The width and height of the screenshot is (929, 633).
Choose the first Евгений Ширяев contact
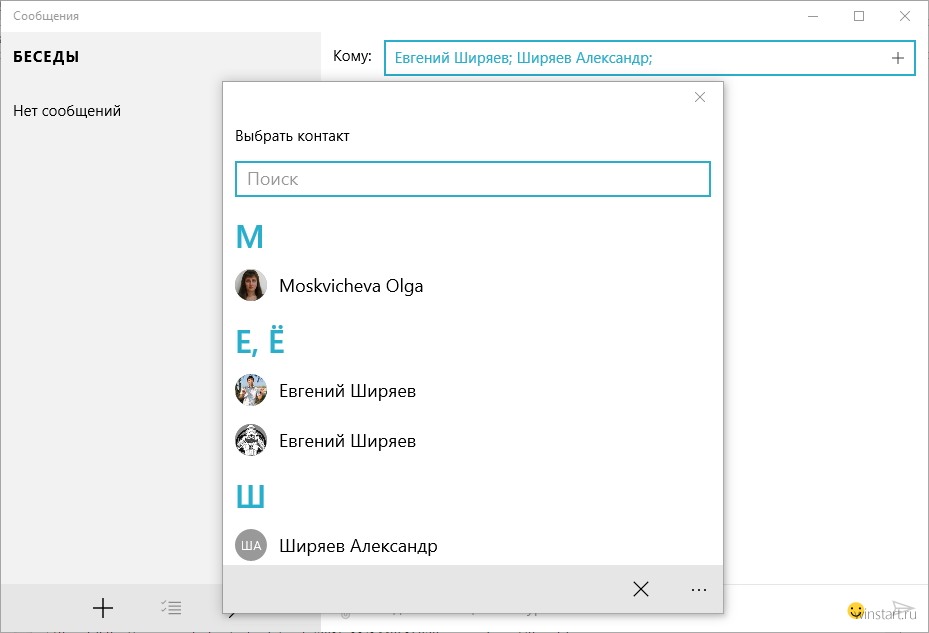[x=347, y=391]
